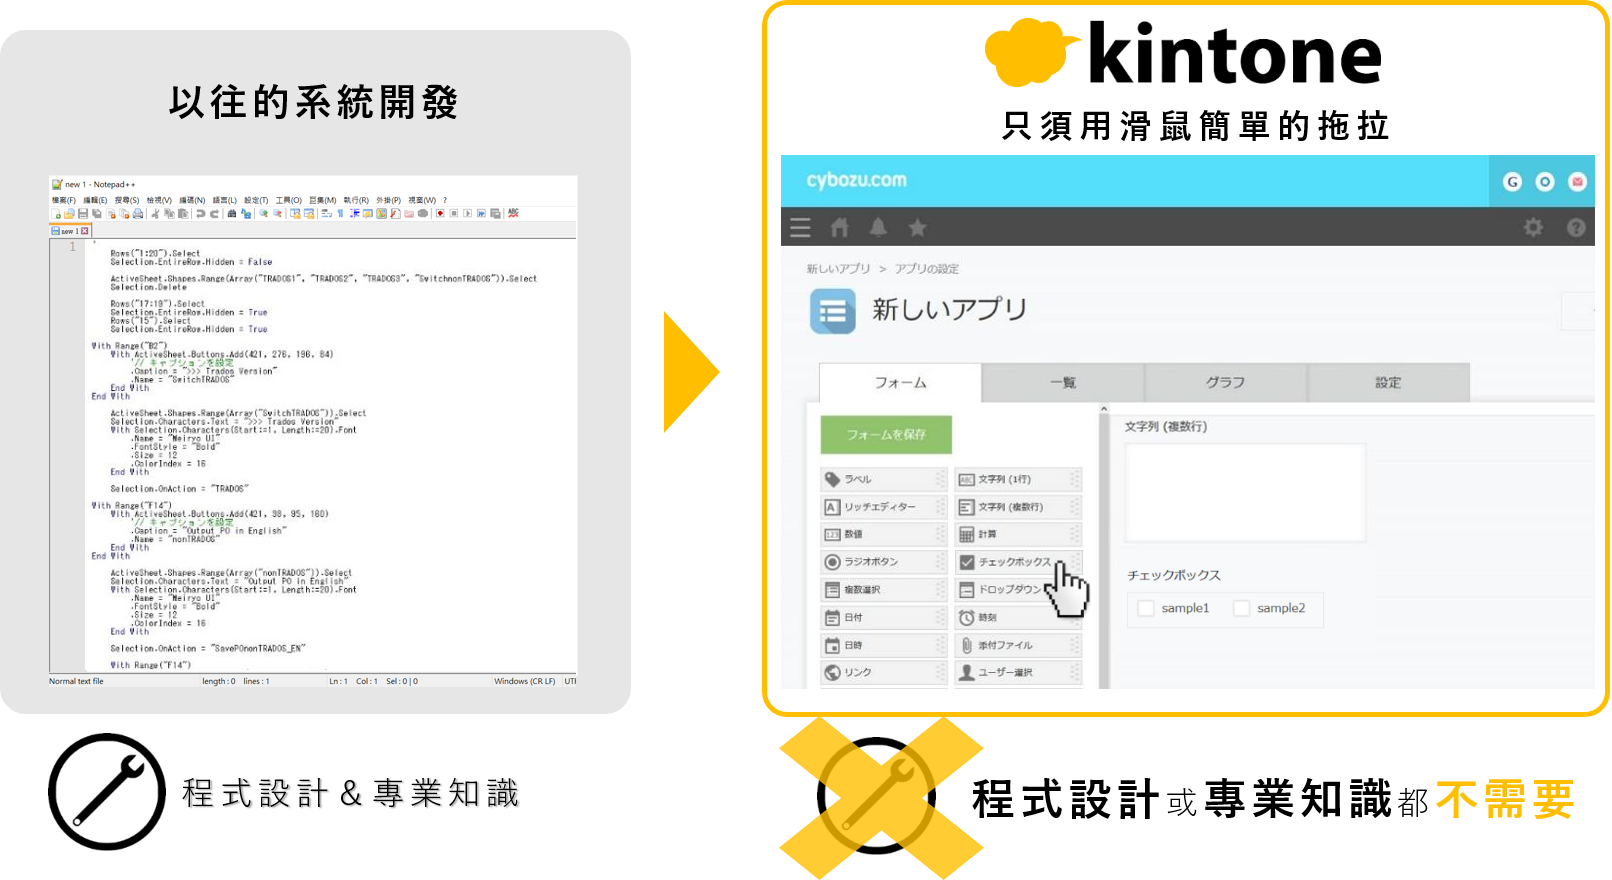Open 外掛(P) menu in Notepad++
Image resolution: width=1612 pixels, height=880 pixels.
pyautogui.click(x=389, y=200)
